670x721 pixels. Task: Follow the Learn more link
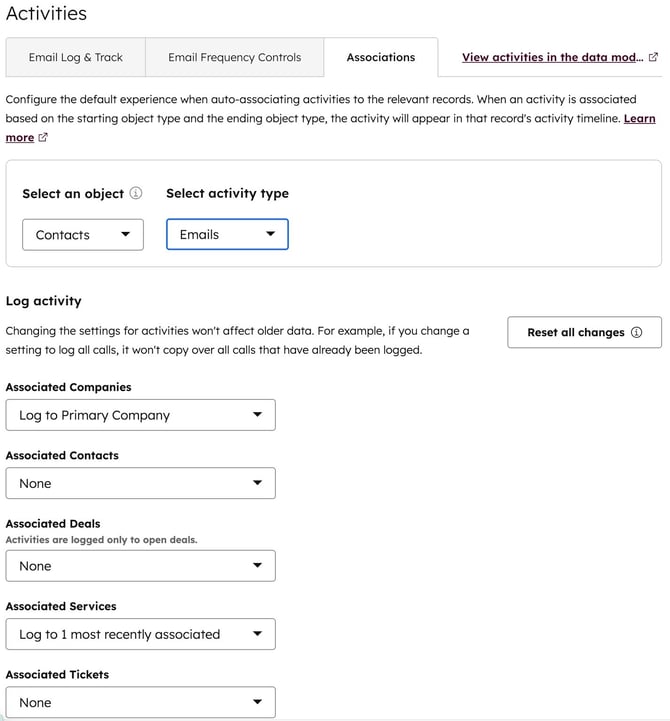[639, 119]
